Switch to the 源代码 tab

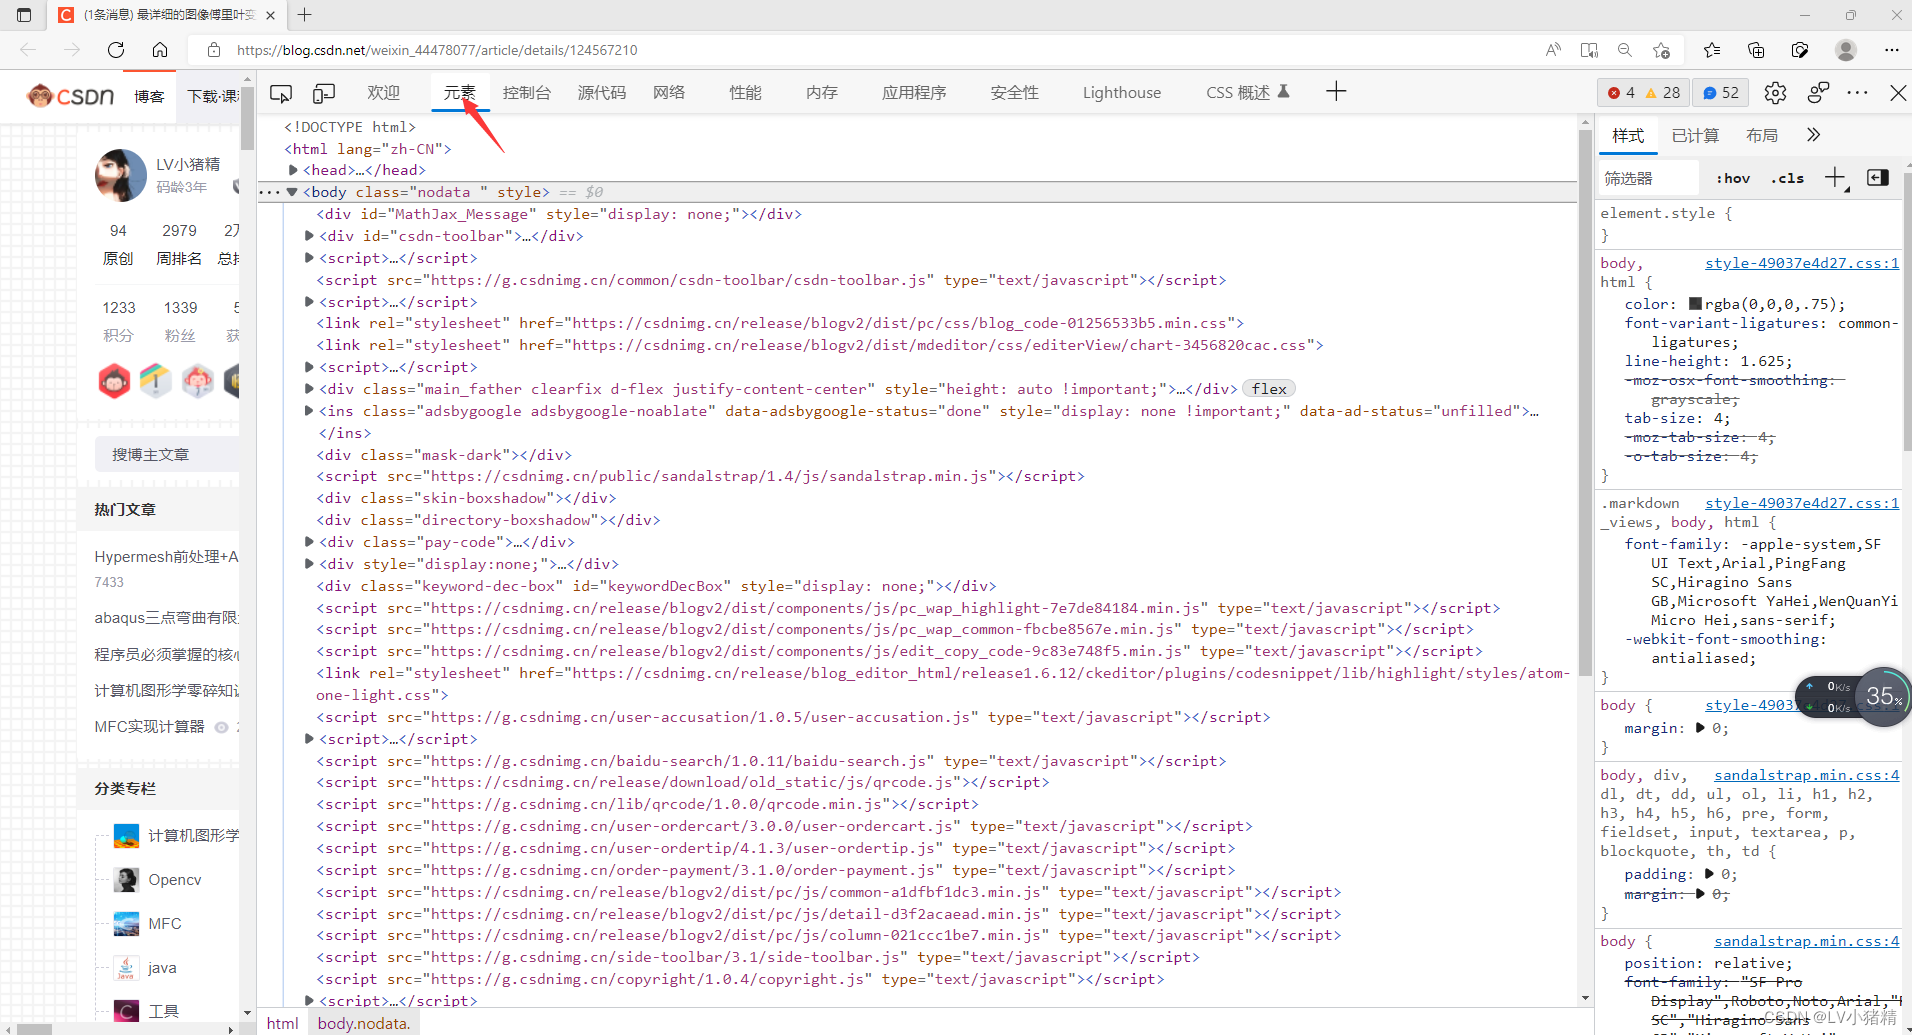[602, 93]
